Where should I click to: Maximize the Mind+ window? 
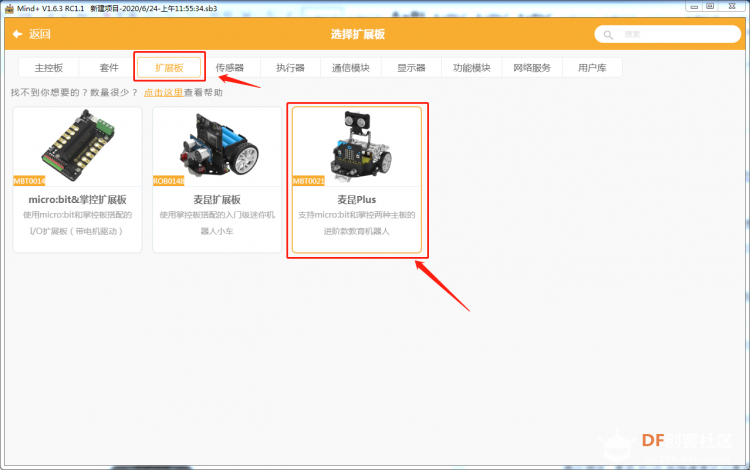[x=710, y=6]
